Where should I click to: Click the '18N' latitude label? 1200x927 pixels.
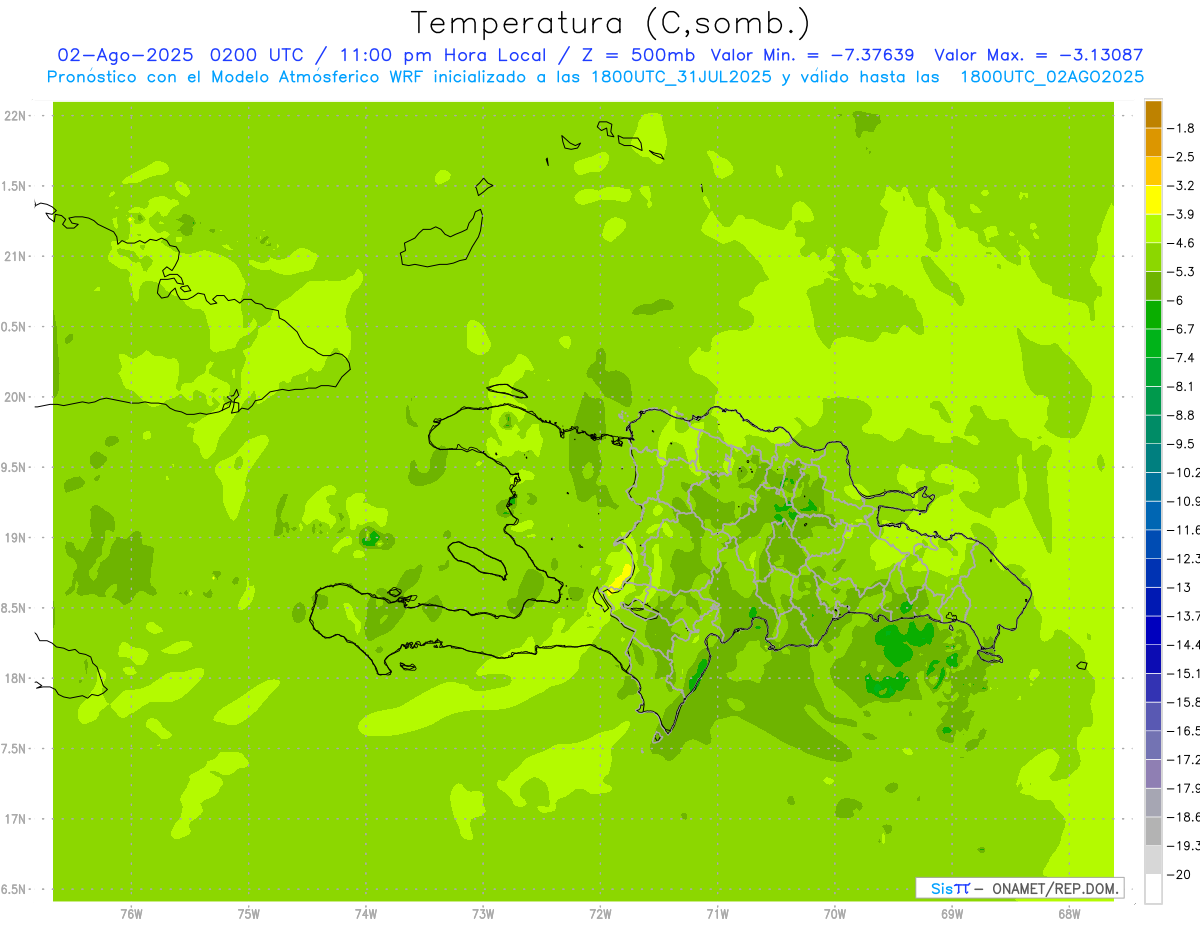click(15, 678)
